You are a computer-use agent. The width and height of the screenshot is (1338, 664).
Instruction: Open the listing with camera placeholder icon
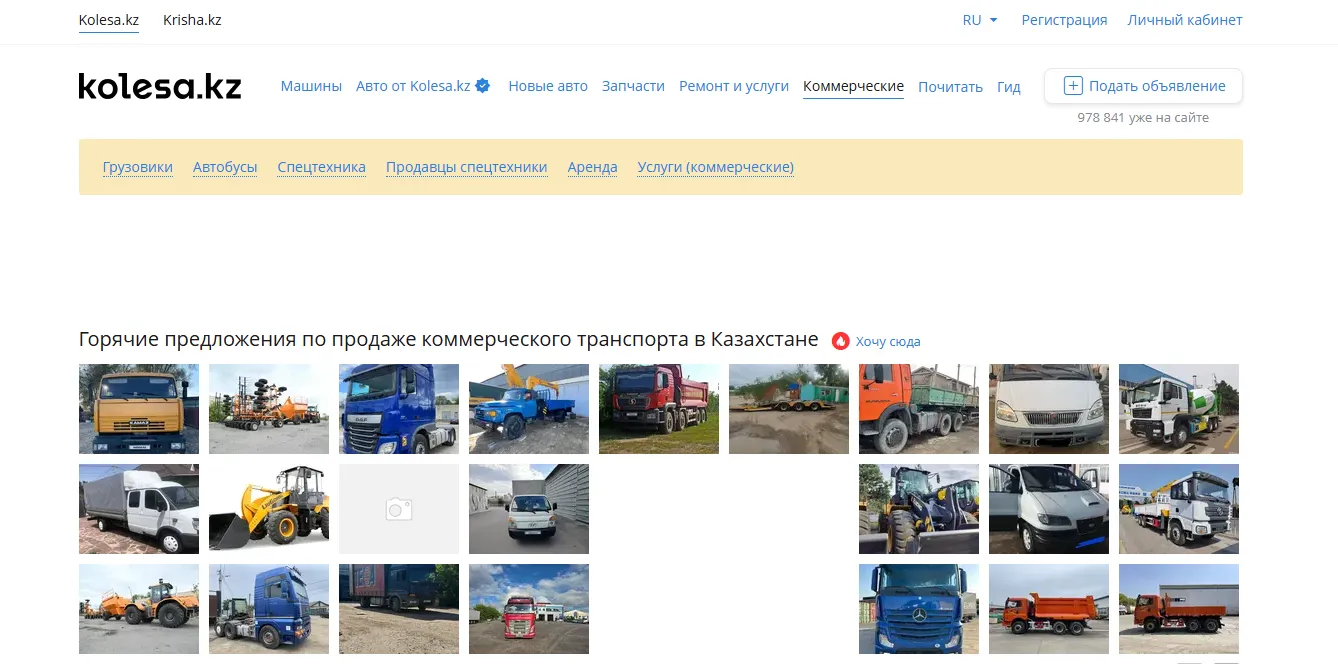point(399,509)
